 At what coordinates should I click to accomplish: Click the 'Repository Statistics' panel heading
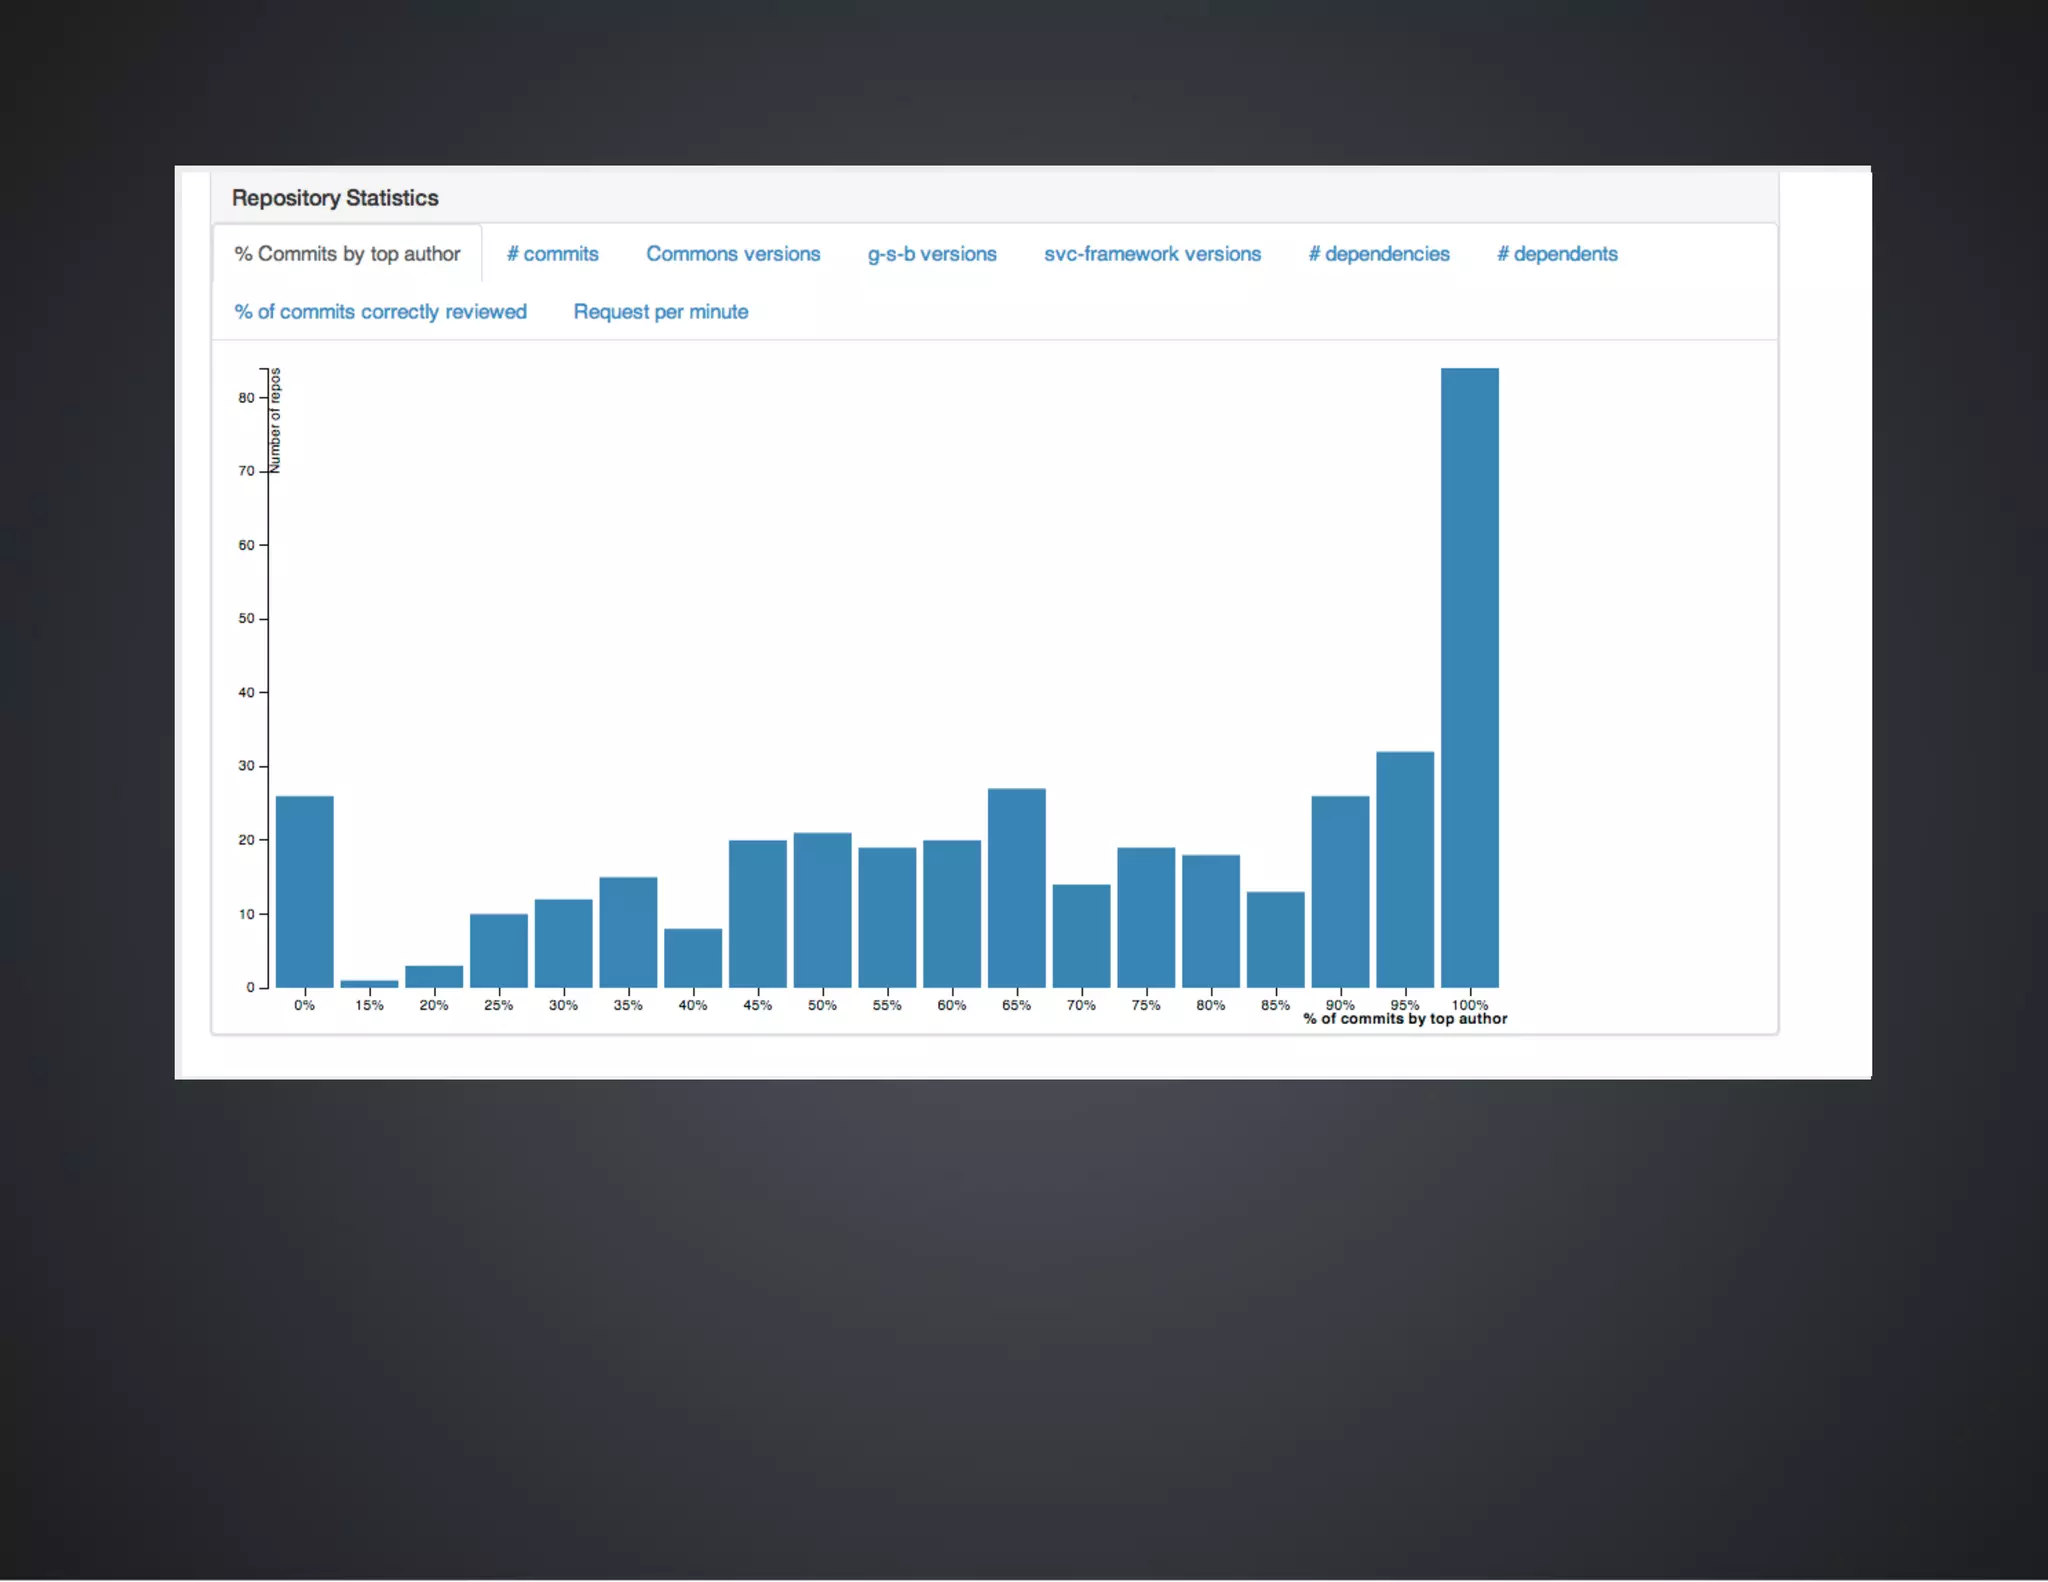tap(335, 198)
